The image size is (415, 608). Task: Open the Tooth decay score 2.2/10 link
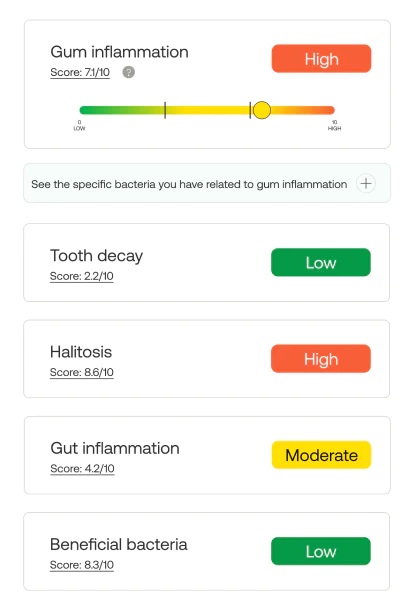click(x=81, y=276)
